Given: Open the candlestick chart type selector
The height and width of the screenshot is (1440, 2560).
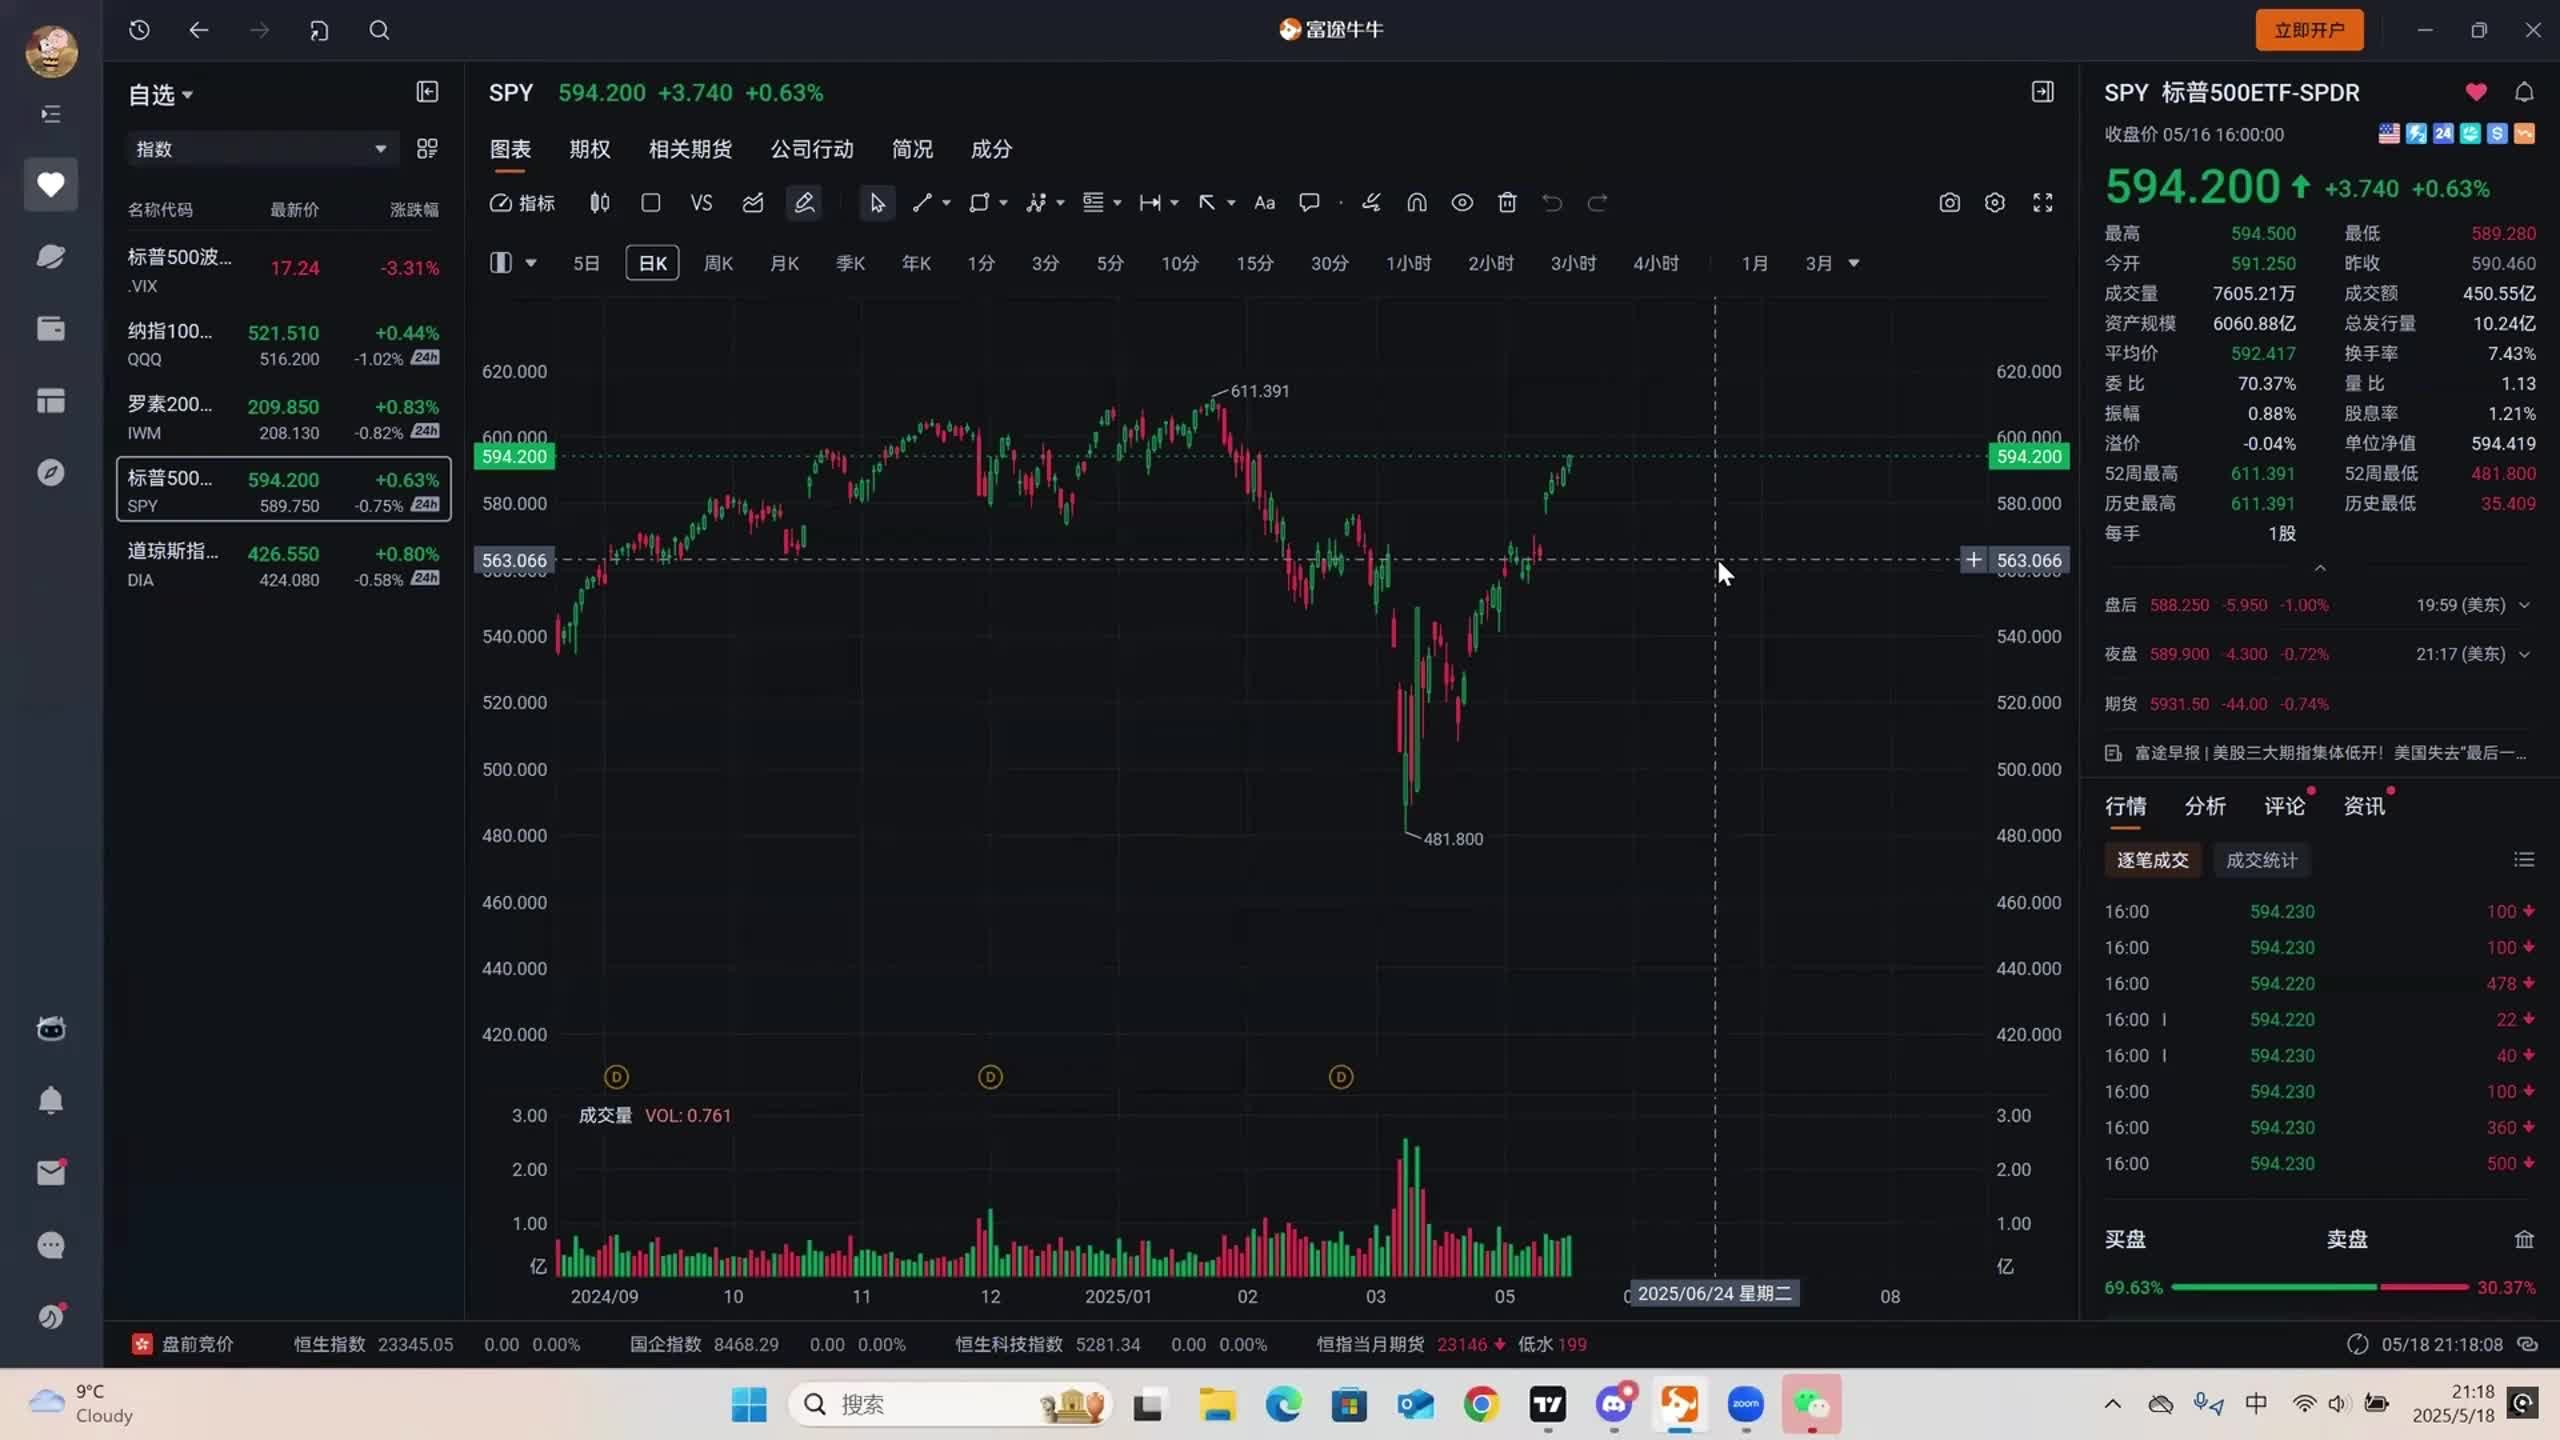Looking at the screenshot, I should pyautogui.click(x=599, y=203).
